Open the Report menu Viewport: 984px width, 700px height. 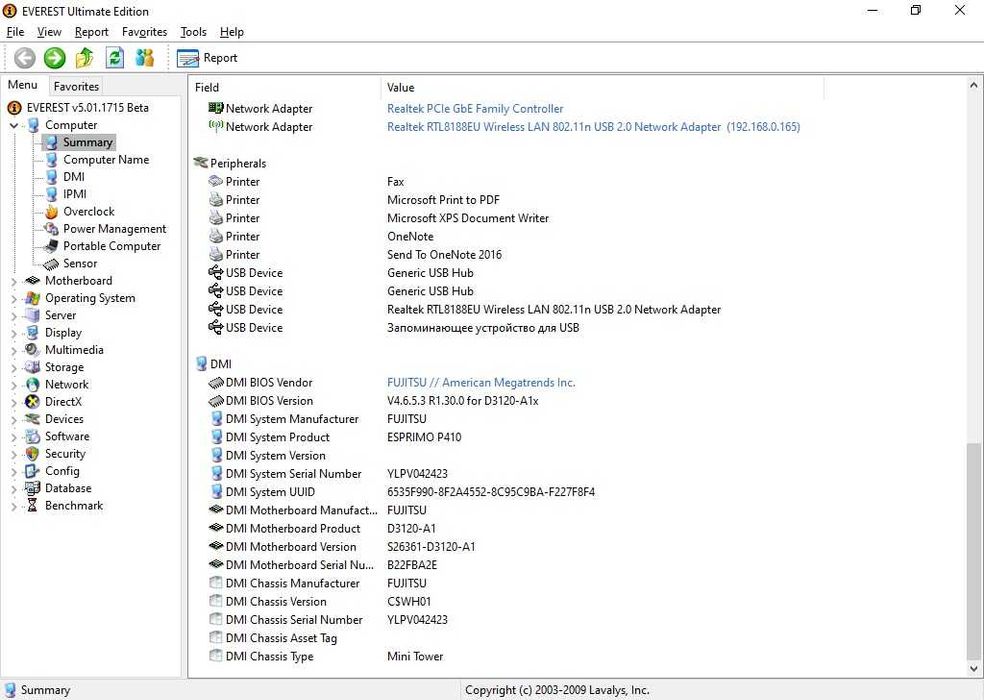click(x=92, y=32)
